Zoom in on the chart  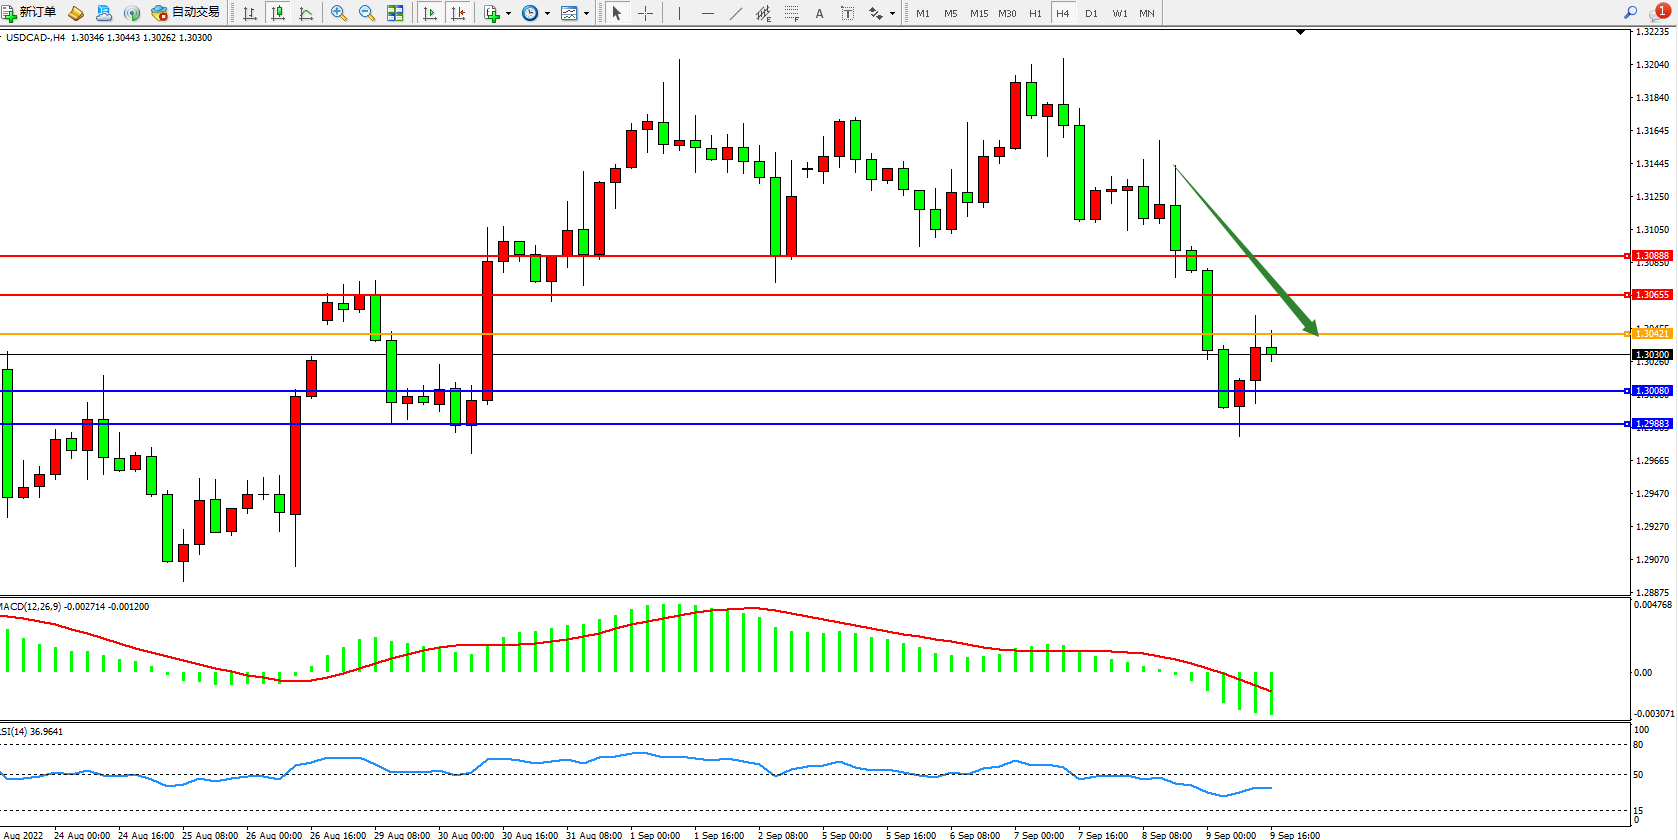tap(339, 13)
